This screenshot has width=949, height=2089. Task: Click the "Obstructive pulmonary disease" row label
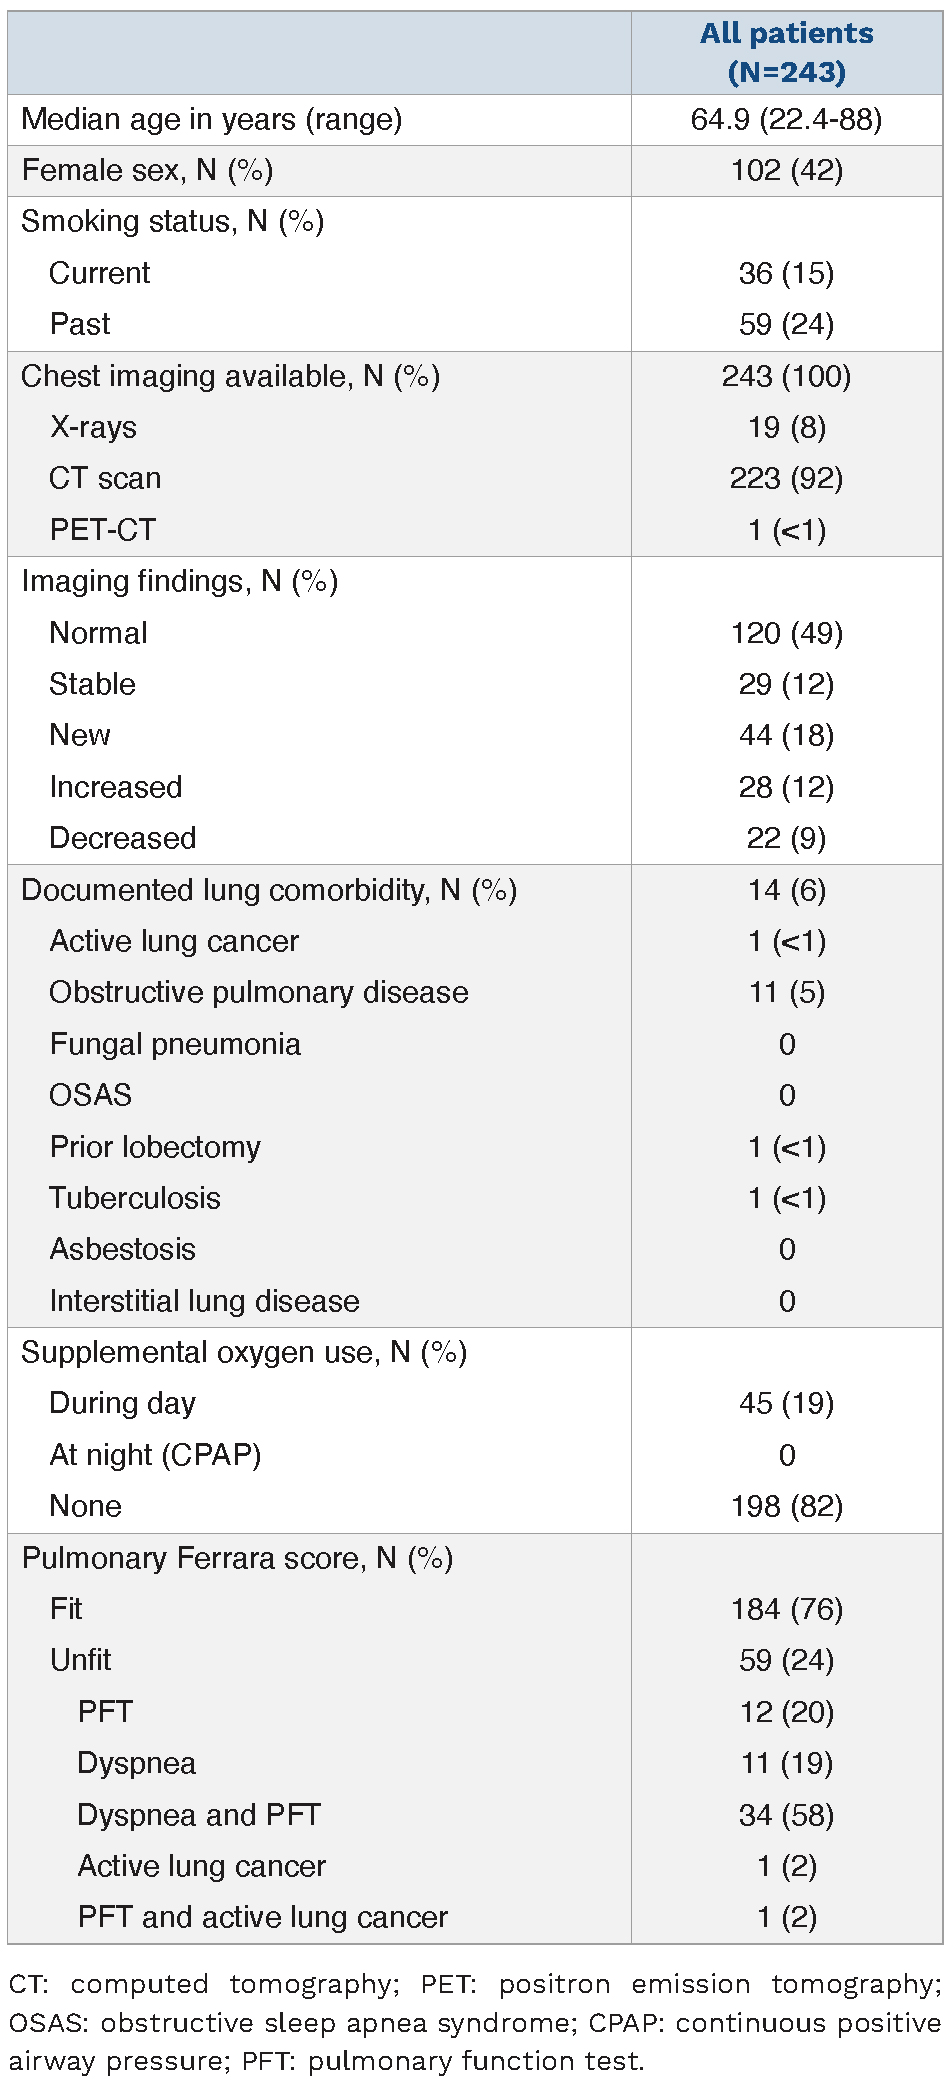pyautogui.click(x=258, y=992)
